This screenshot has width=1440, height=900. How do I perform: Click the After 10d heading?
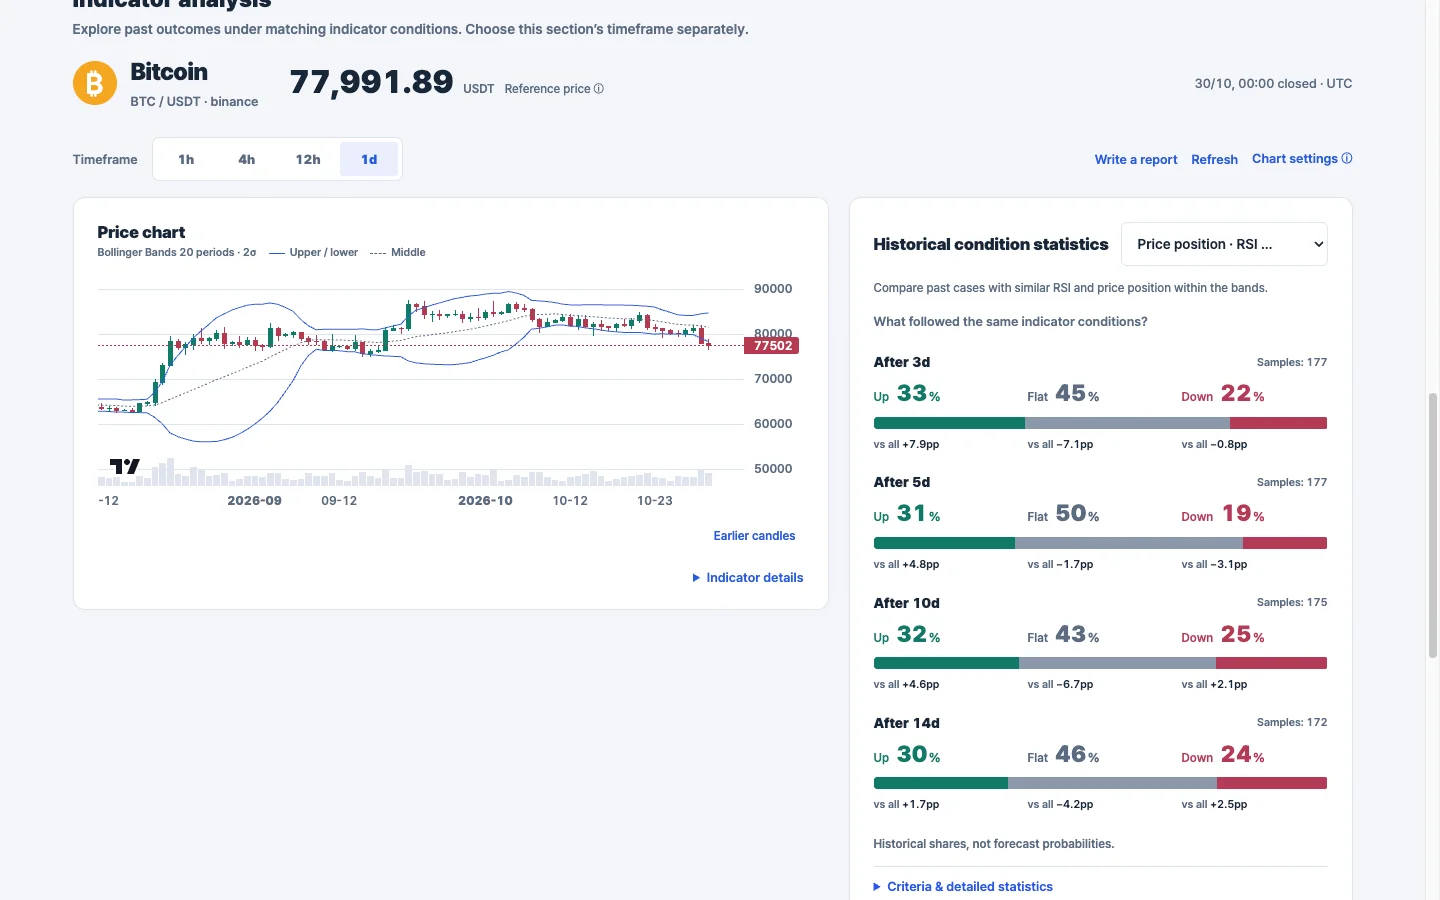pos(907,603)
